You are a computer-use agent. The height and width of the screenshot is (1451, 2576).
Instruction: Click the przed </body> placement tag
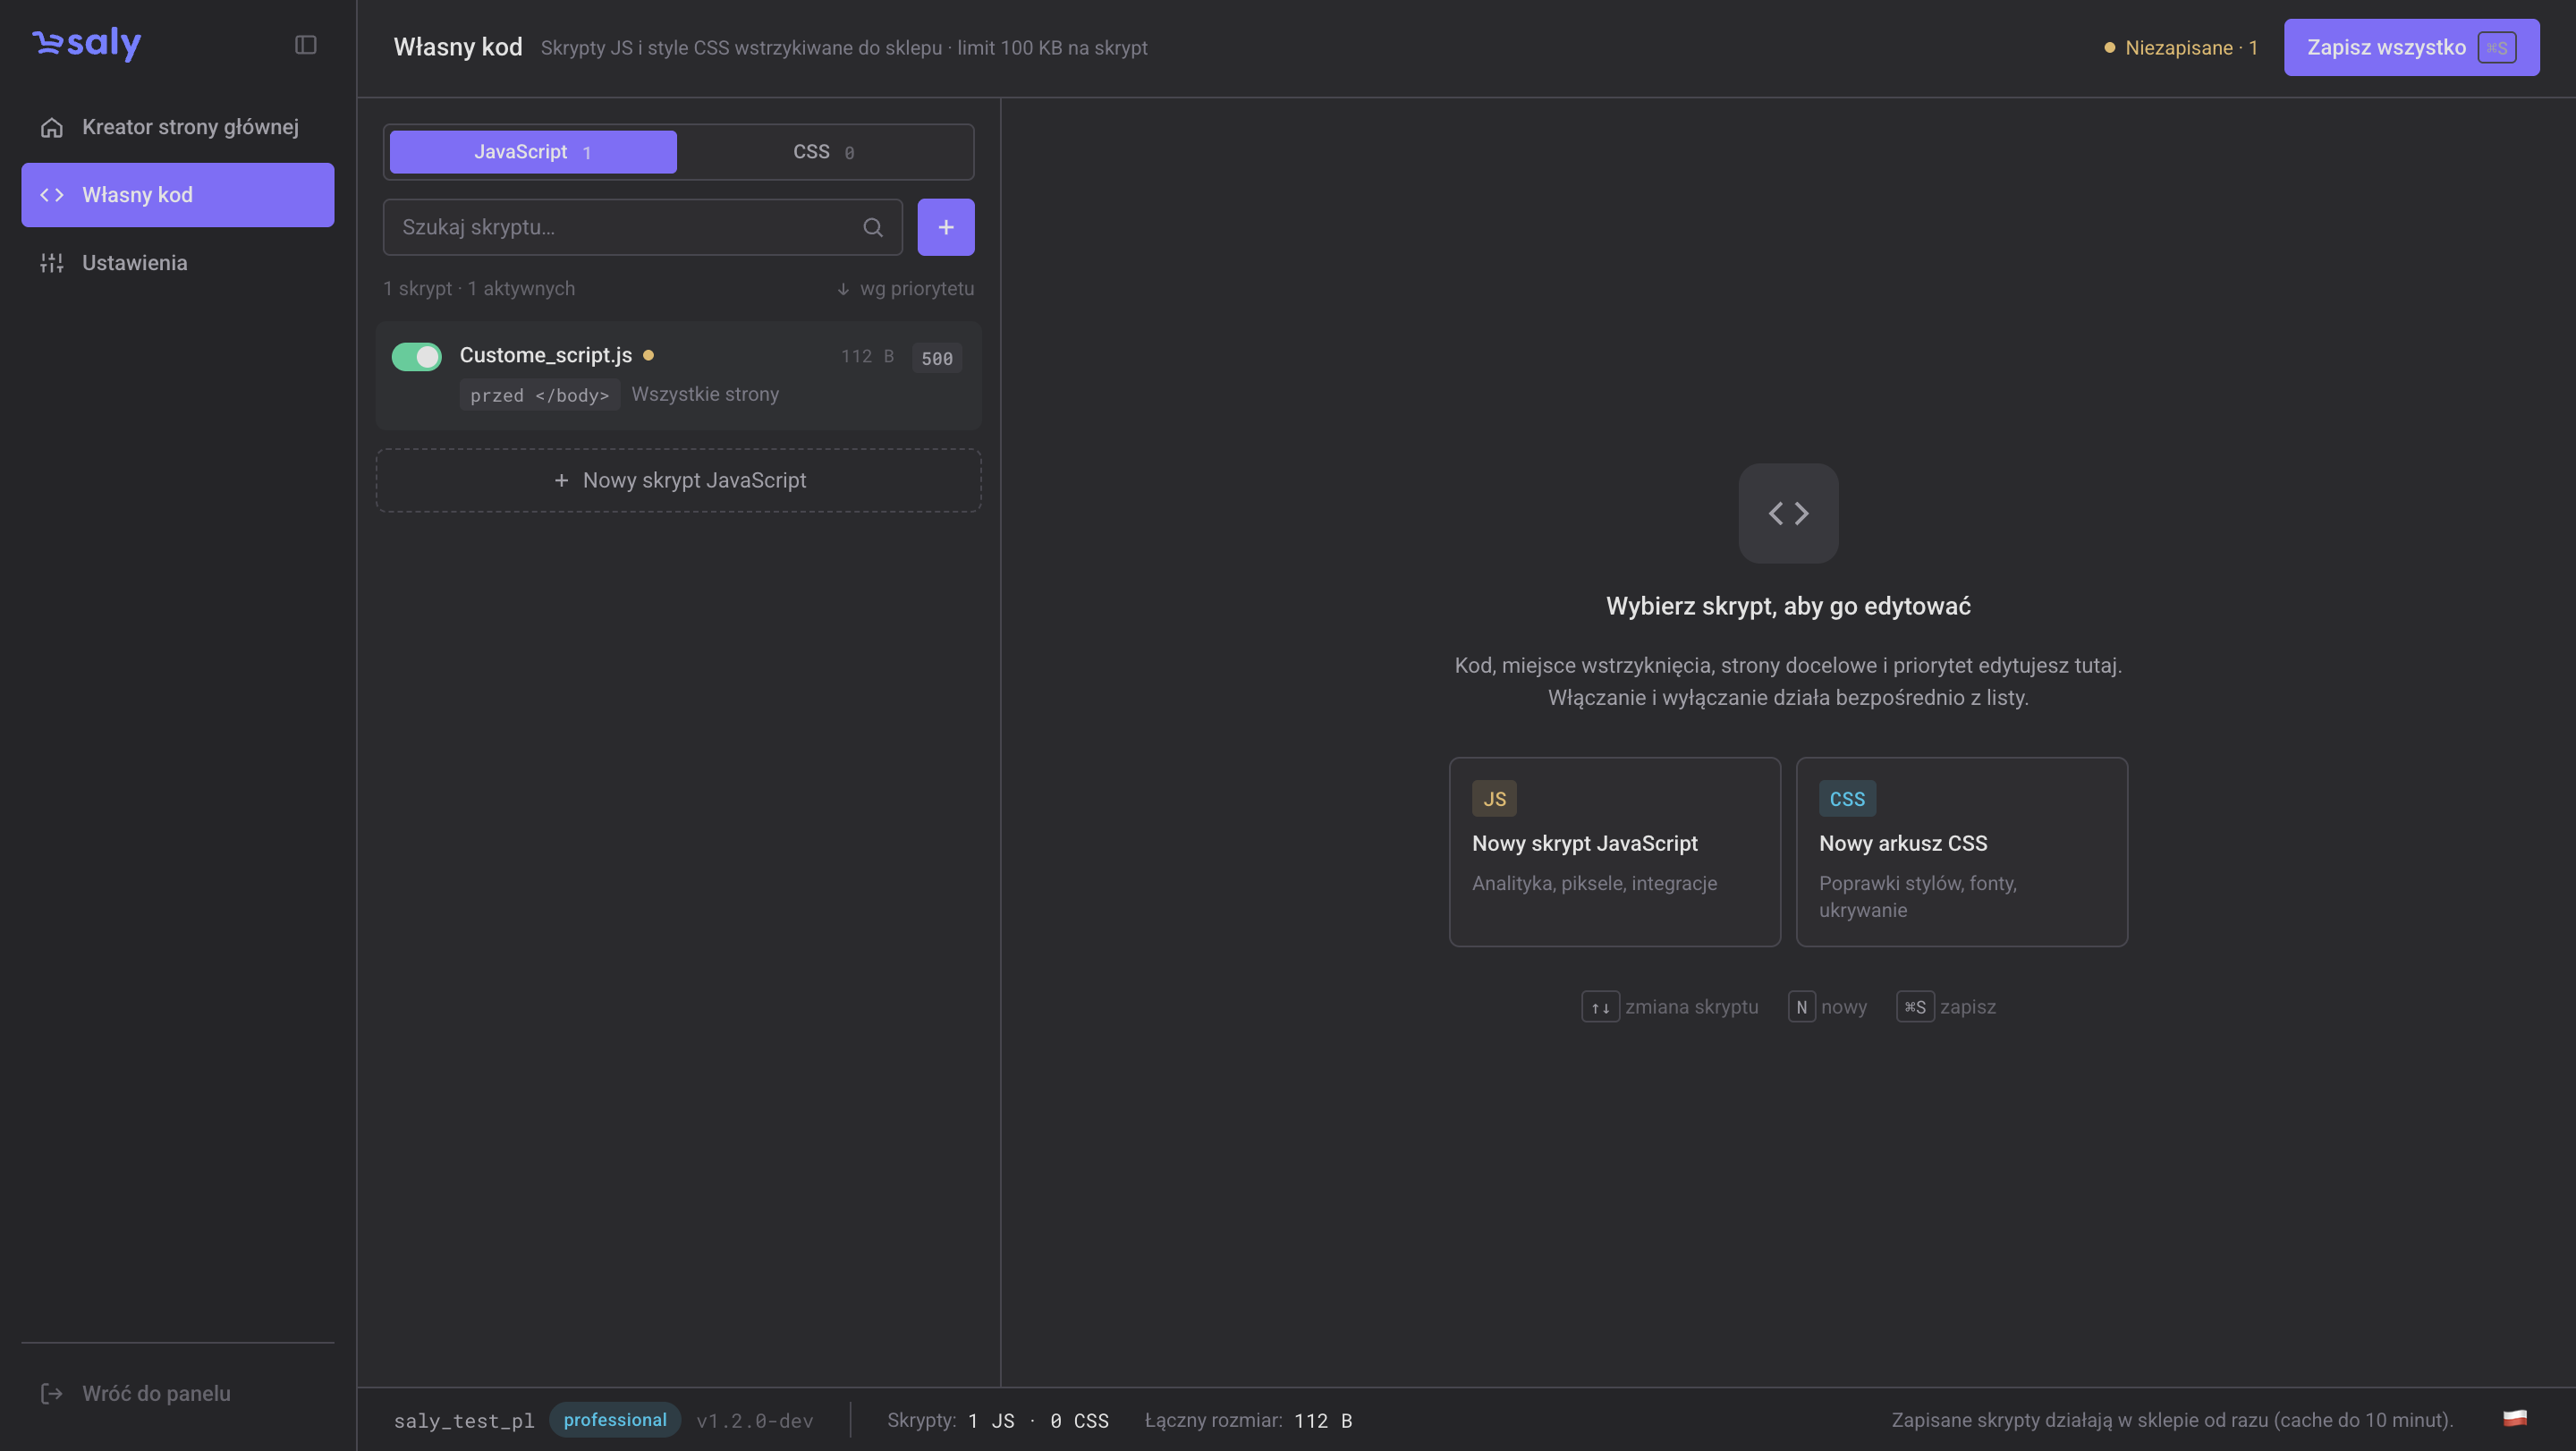[x=540, y=396]
